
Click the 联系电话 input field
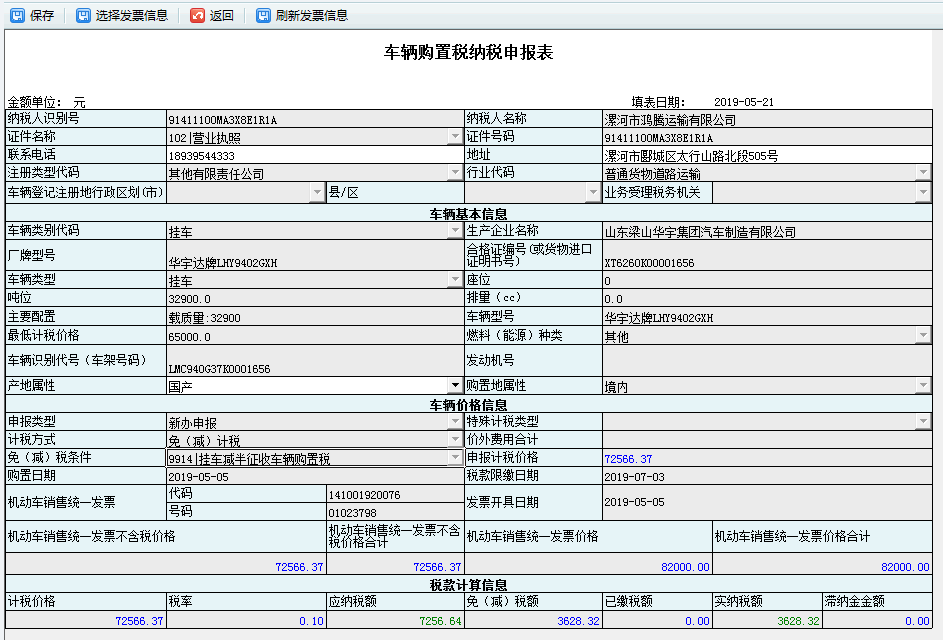tap(300, 154)
